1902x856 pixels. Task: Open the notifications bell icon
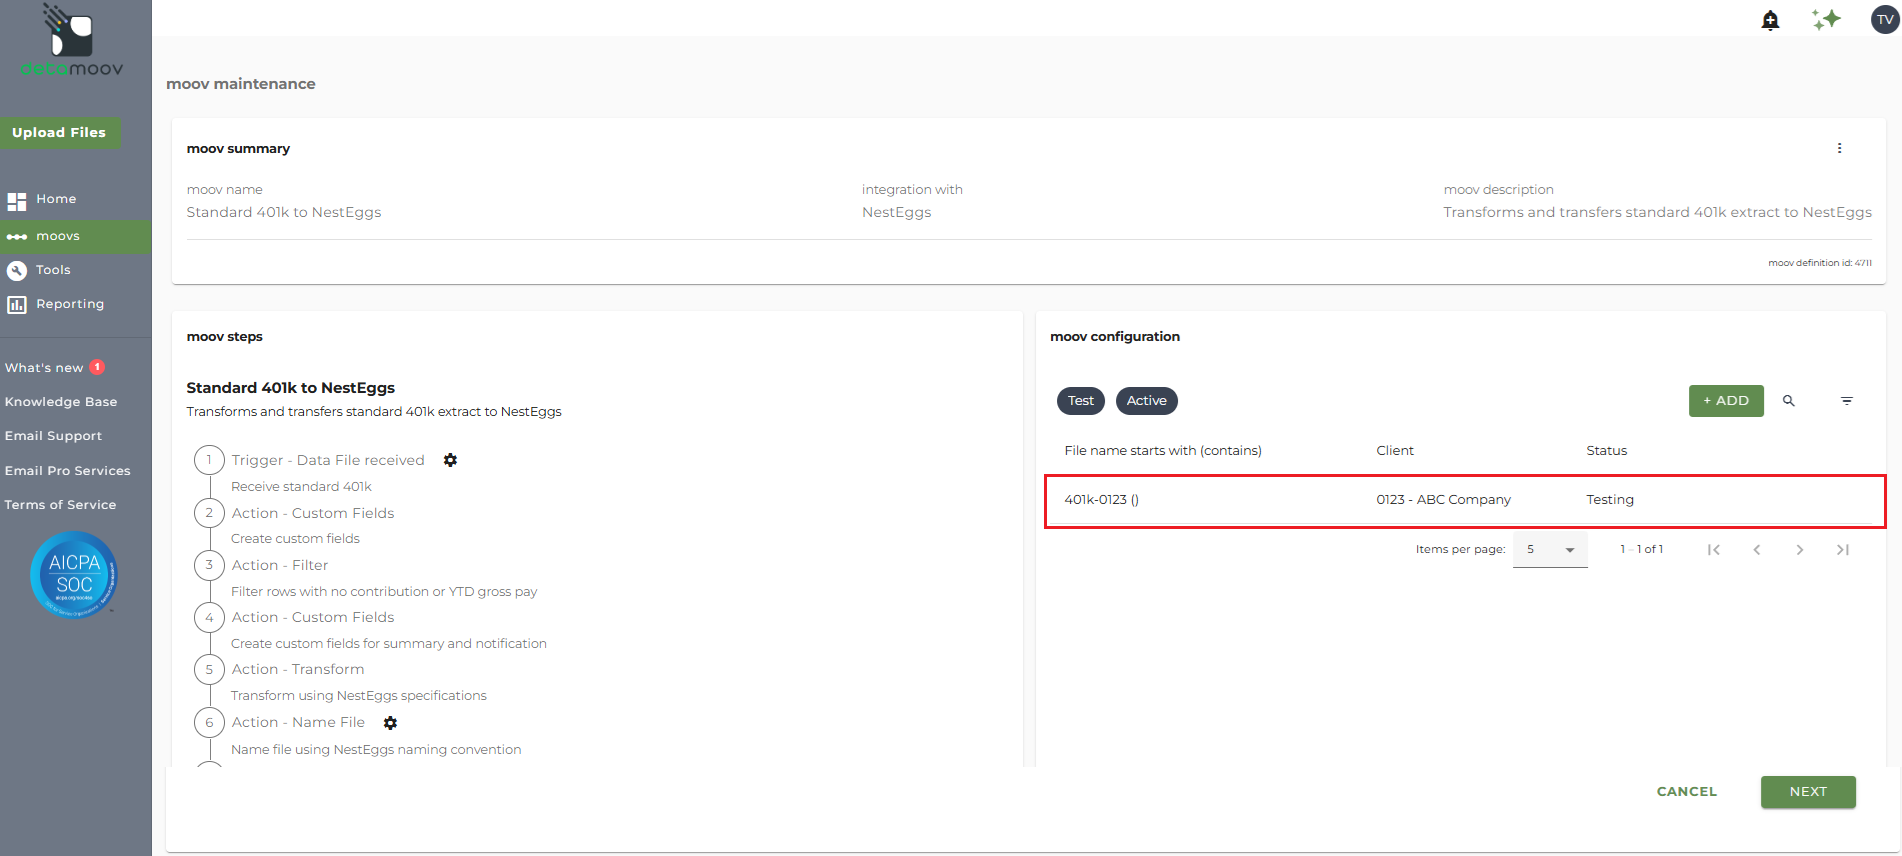click(x=1770, y=20)
